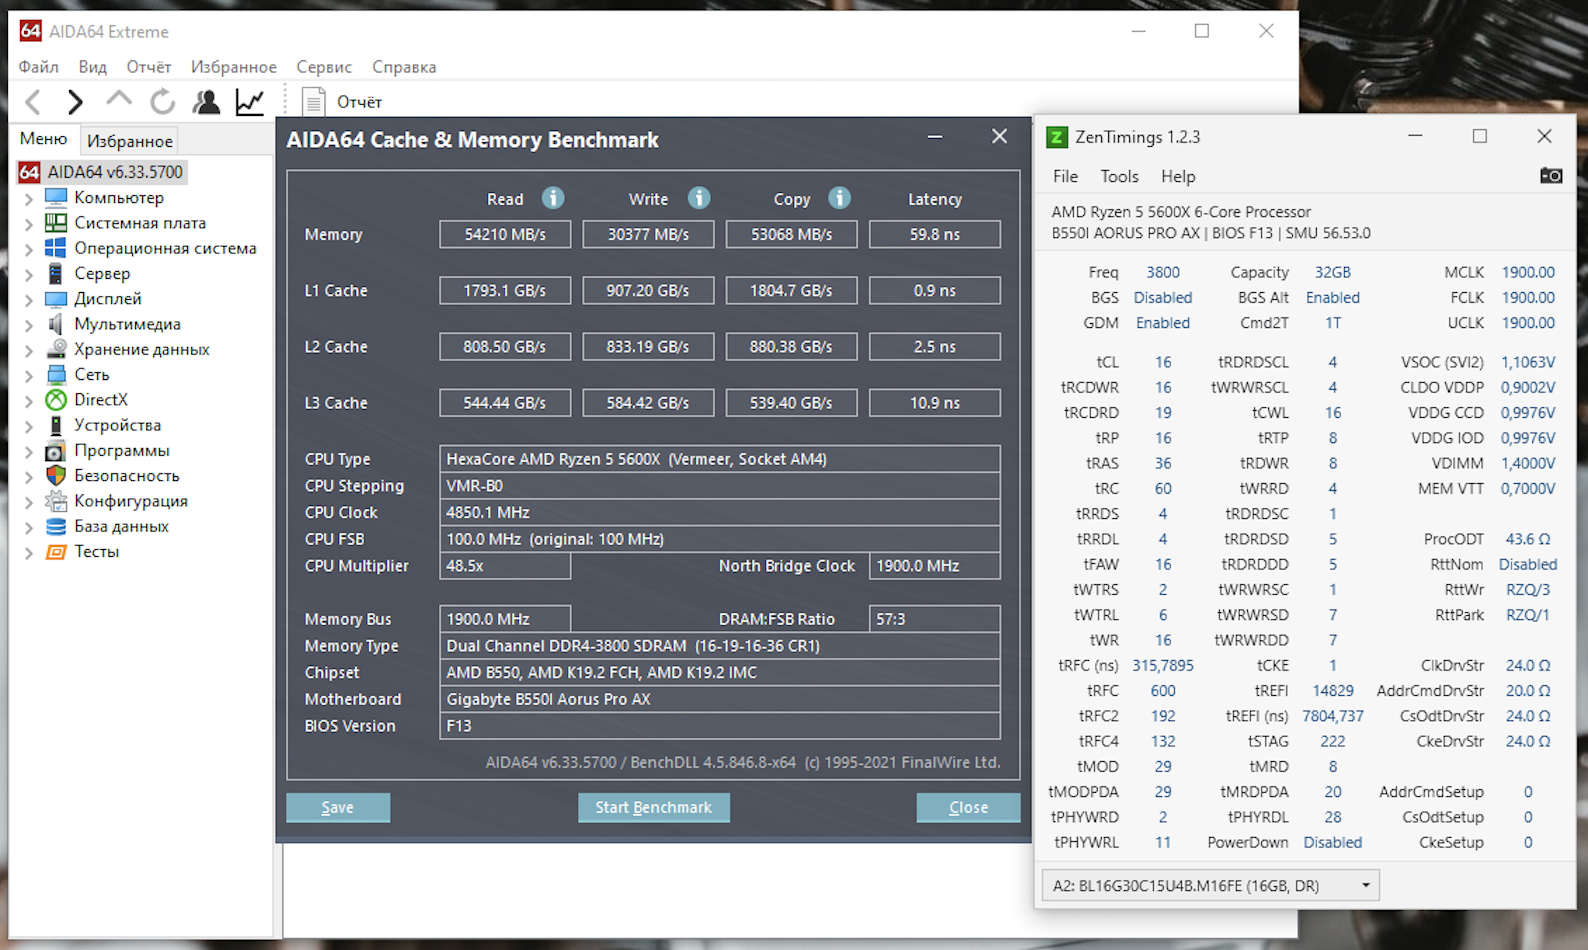Open the user icon in the AIDA64 toolbar
The height and width of the screenshot is (950, 1588).
tap(206, 101)
